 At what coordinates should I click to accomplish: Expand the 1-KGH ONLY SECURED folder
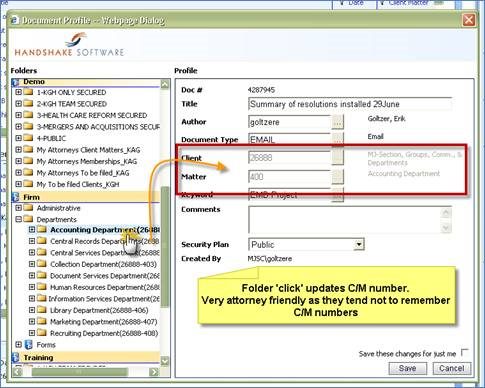click(18, 92)
